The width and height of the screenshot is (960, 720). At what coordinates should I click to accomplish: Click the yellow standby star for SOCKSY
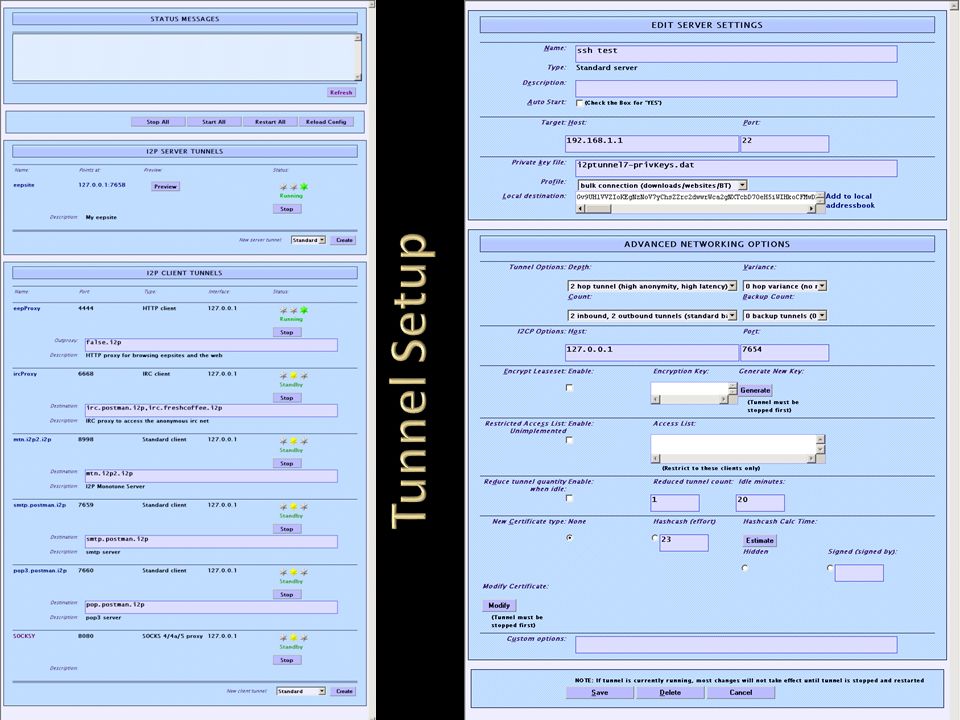294,638
